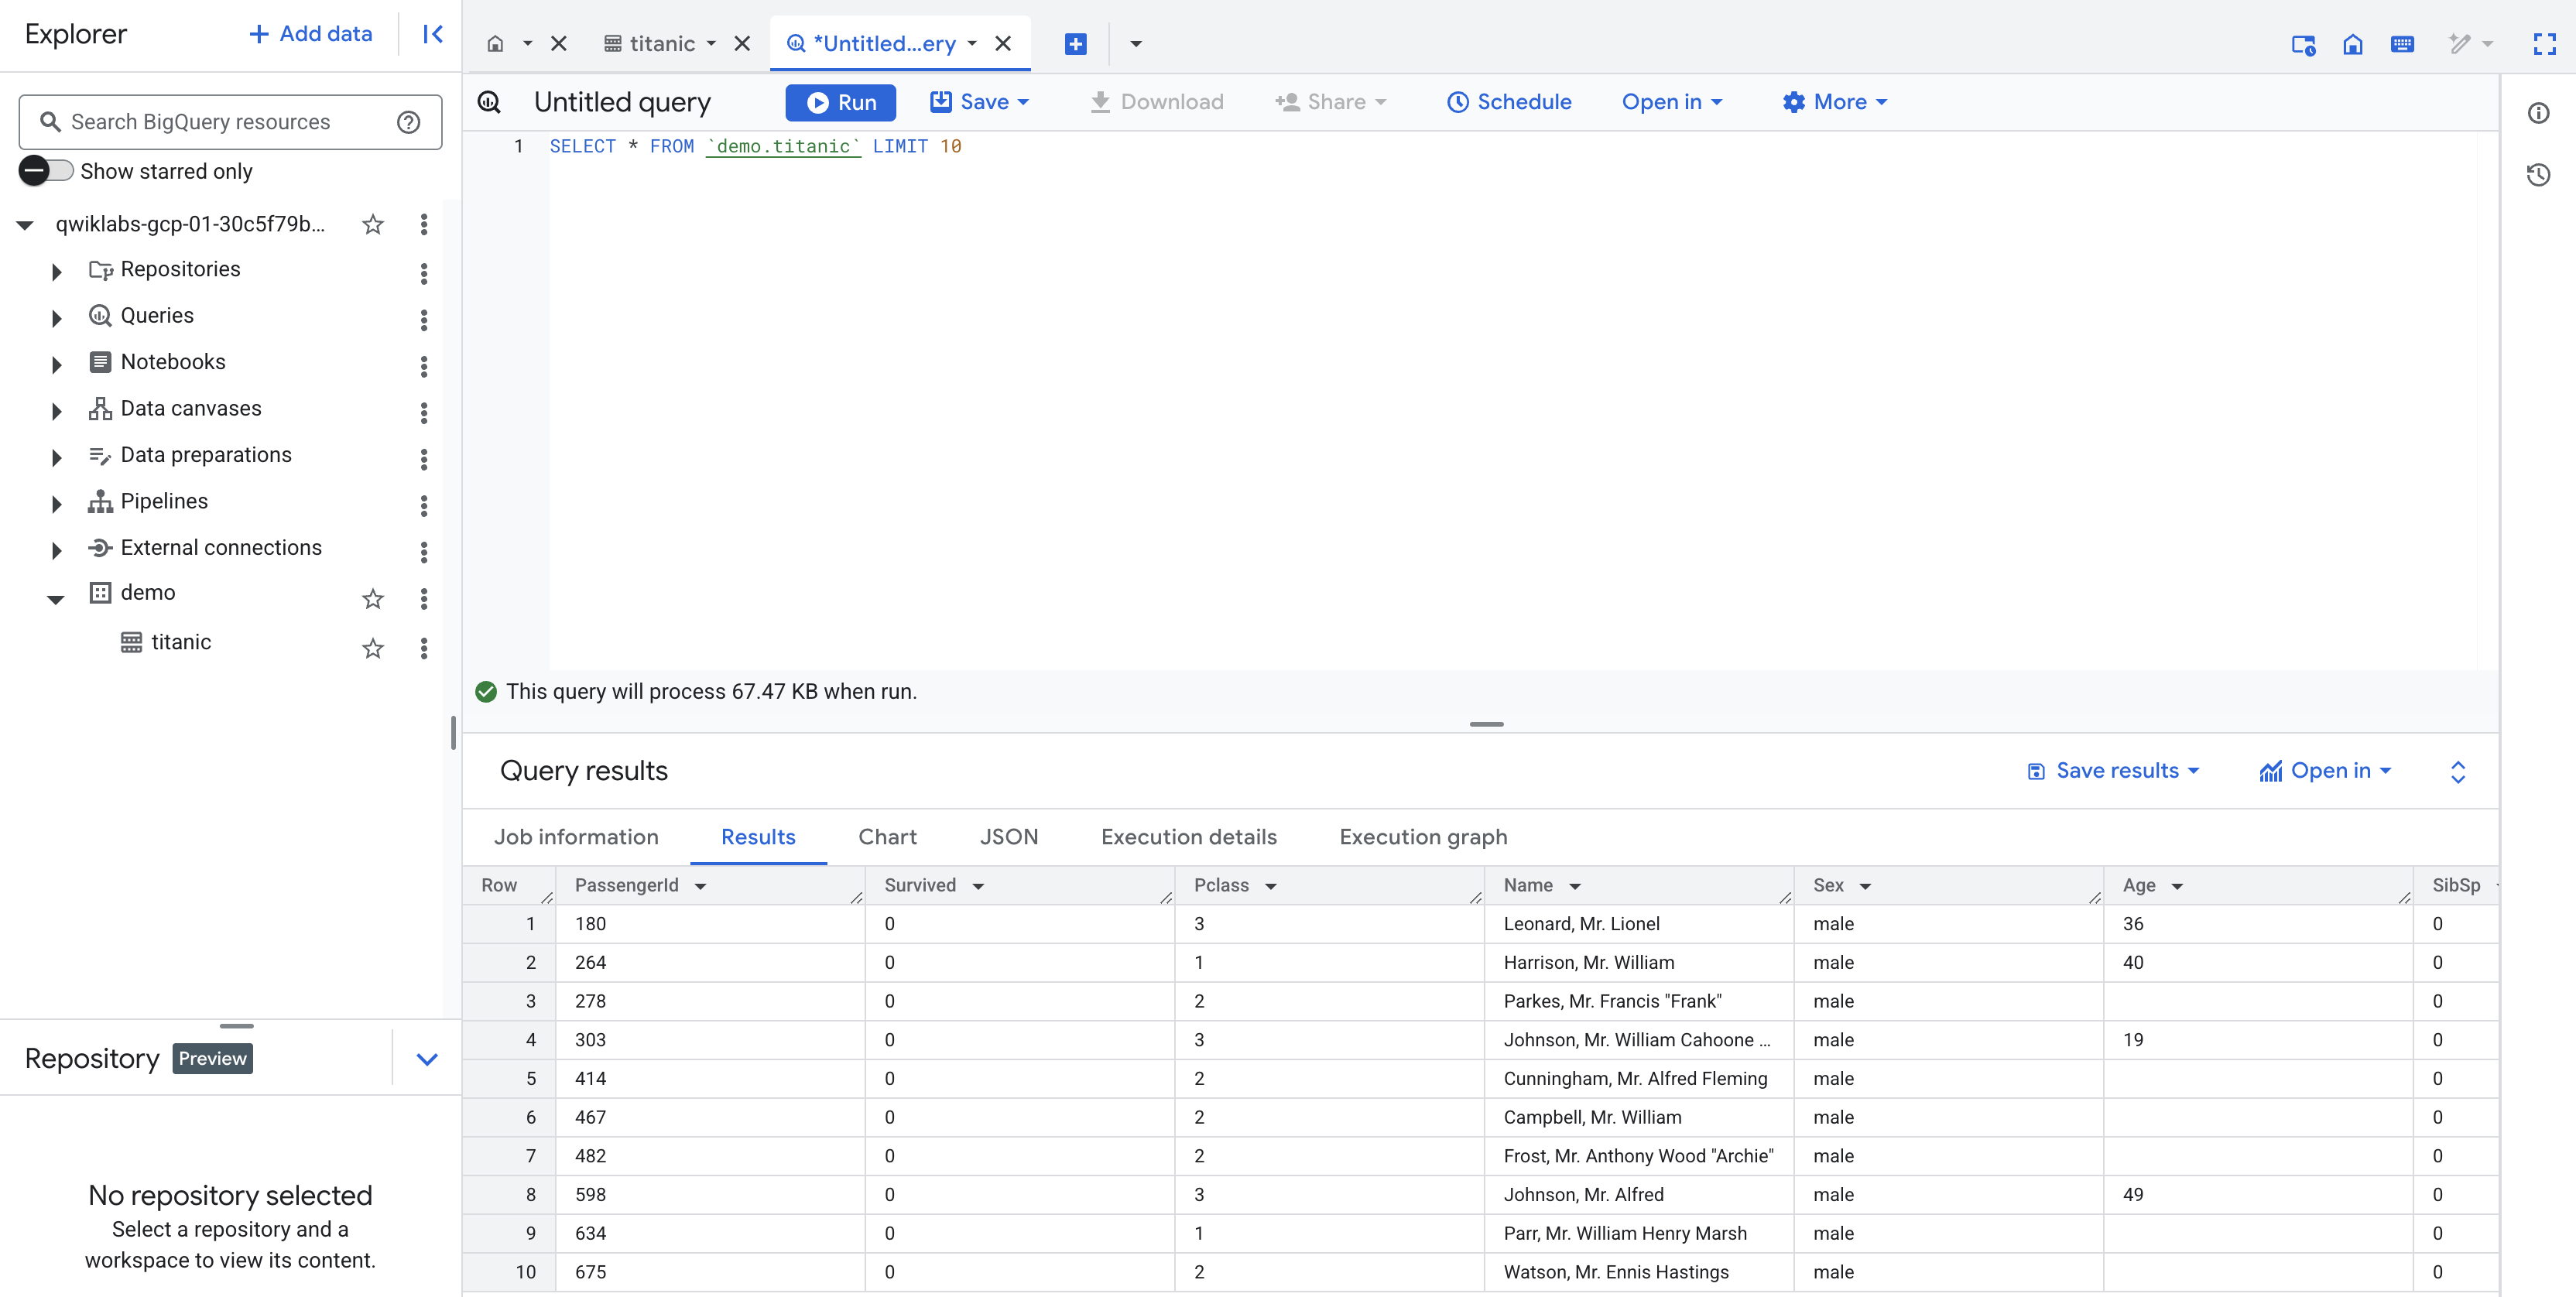Toggle Show starred only switch
Screen dimensions: 2576x1297
point(46,171)
